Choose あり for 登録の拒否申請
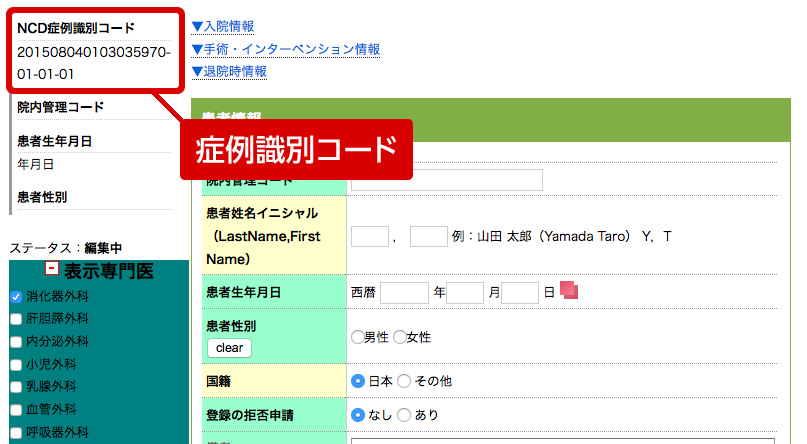 (x=404, y=415)
